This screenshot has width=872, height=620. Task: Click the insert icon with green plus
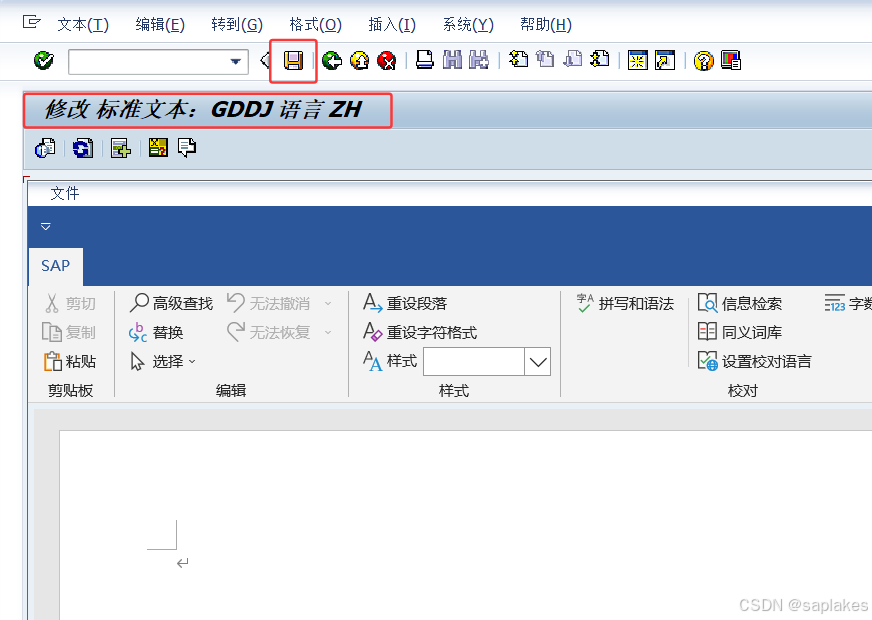(x=121, y=148)
